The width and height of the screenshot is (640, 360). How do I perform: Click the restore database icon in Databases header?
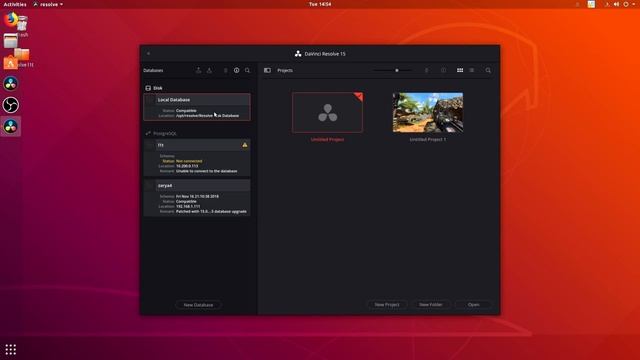click(x=209, y=70)
